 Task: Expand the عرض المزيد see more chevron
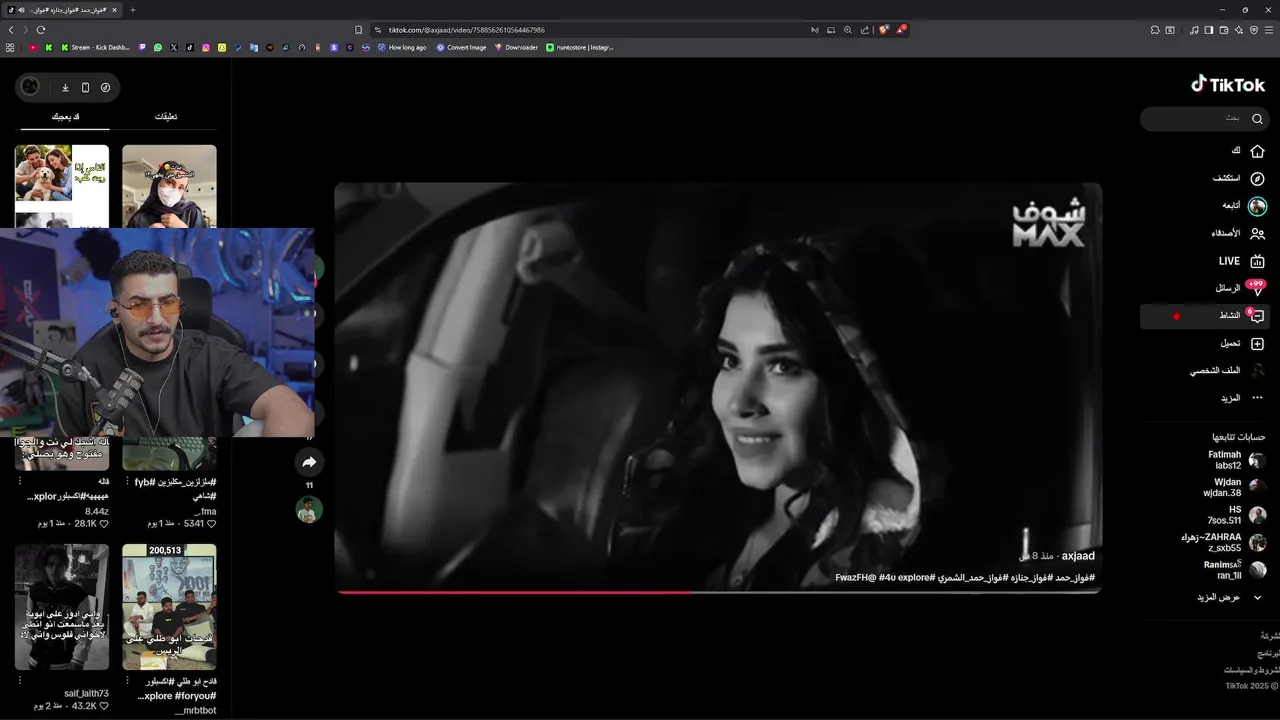pyautogui.click(x=1257, y=597)
